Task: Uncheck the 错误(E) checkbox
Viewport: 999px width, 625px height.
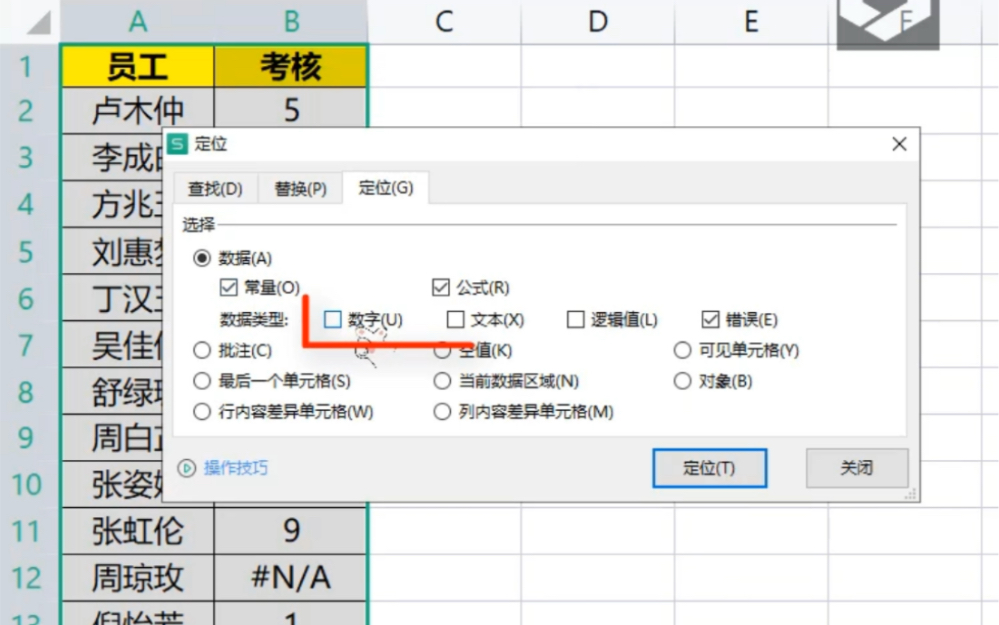Action: (710, 318)
